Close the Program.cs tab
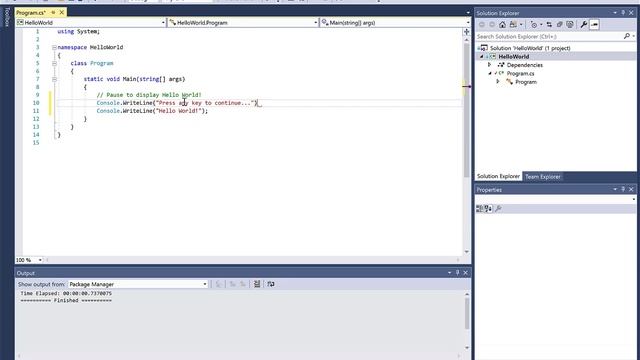640x360 pixels. [62, 13]
